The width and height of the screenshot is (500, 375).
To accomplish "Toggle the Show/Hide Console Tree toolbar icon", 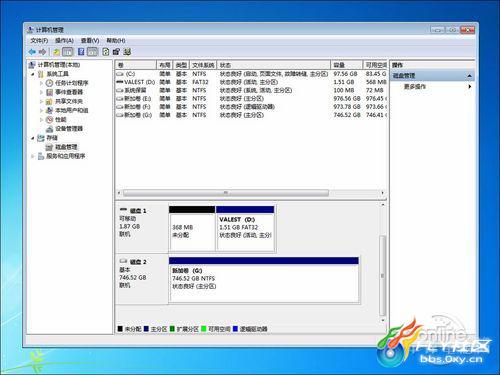I will click(x=68, y=52).
